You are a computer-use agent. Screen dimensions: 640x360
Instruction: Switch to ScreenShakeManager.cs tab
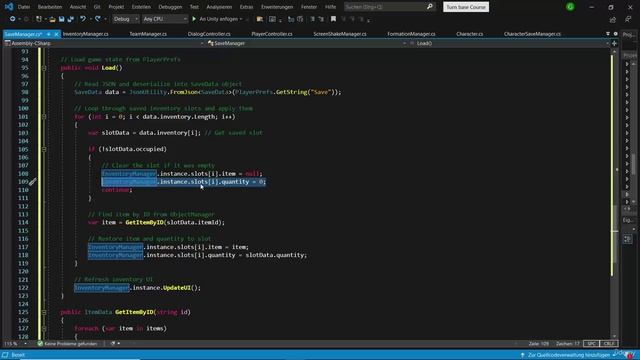340,34
